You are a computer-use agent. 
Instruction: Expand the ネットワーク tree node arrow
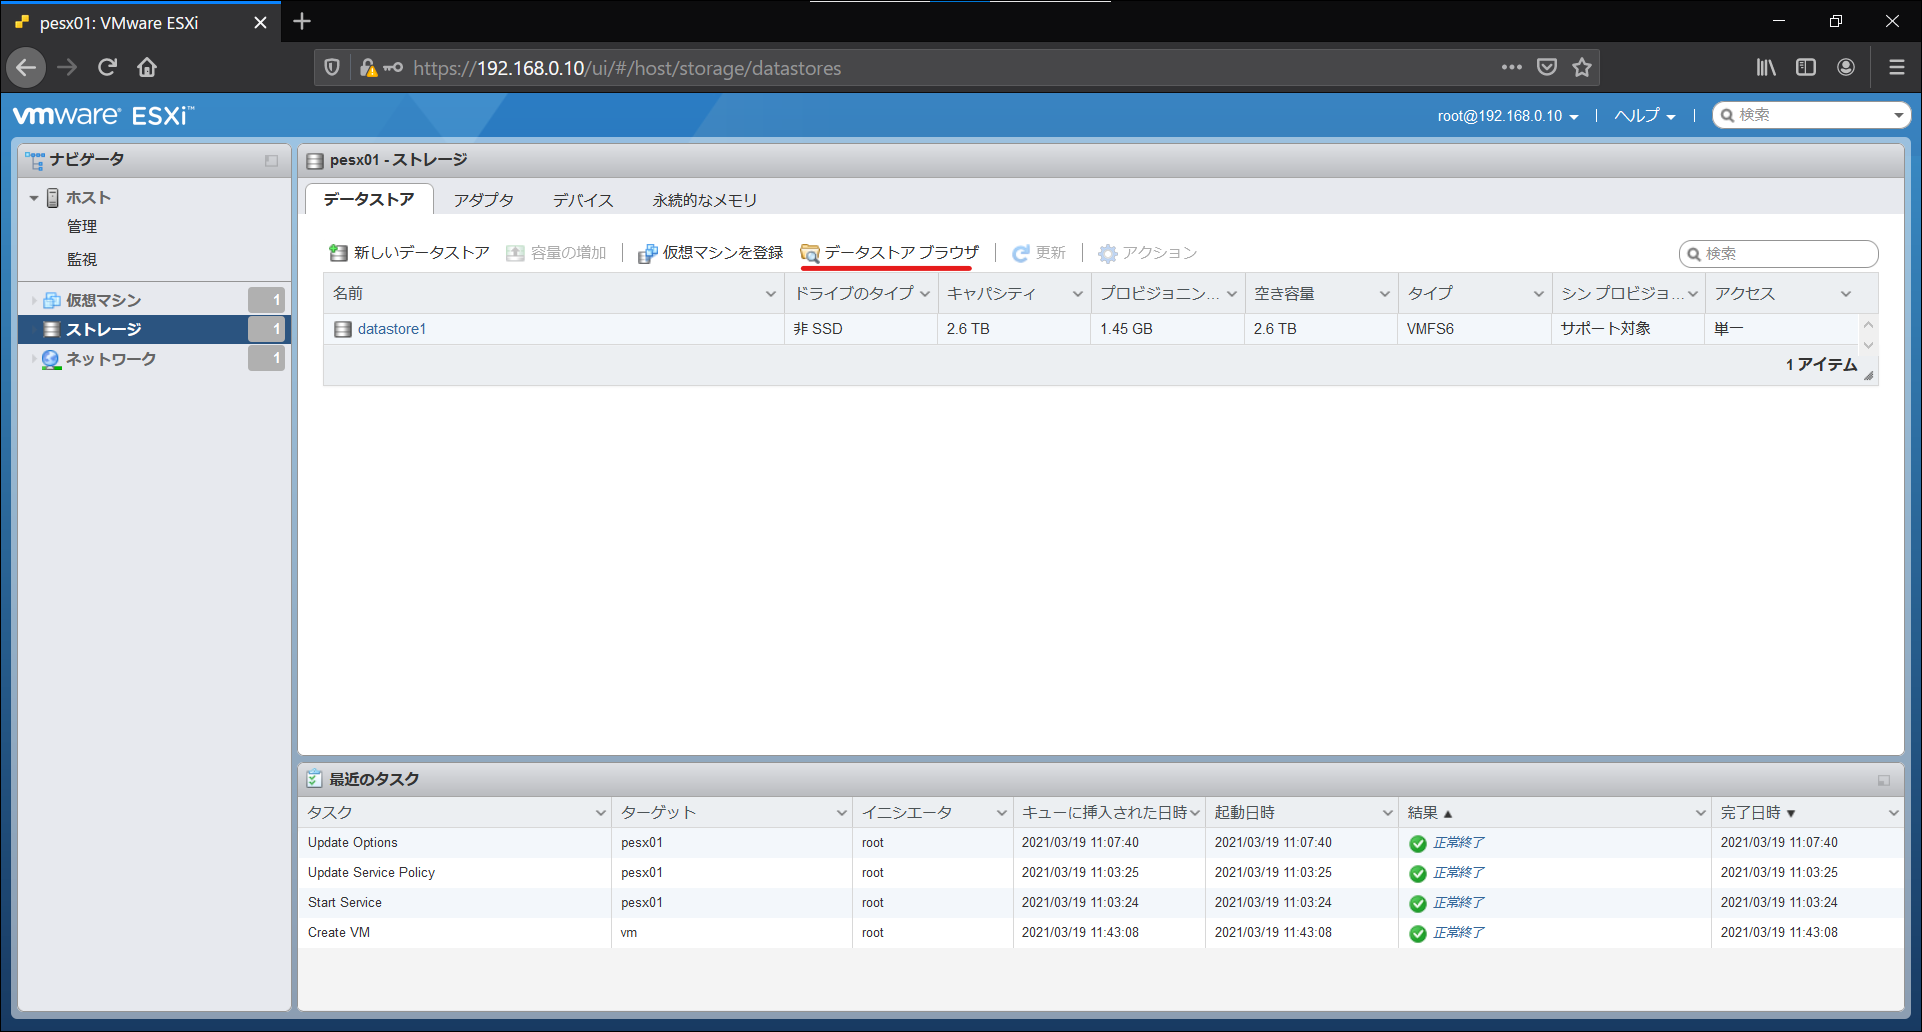[x=34, y=359]
